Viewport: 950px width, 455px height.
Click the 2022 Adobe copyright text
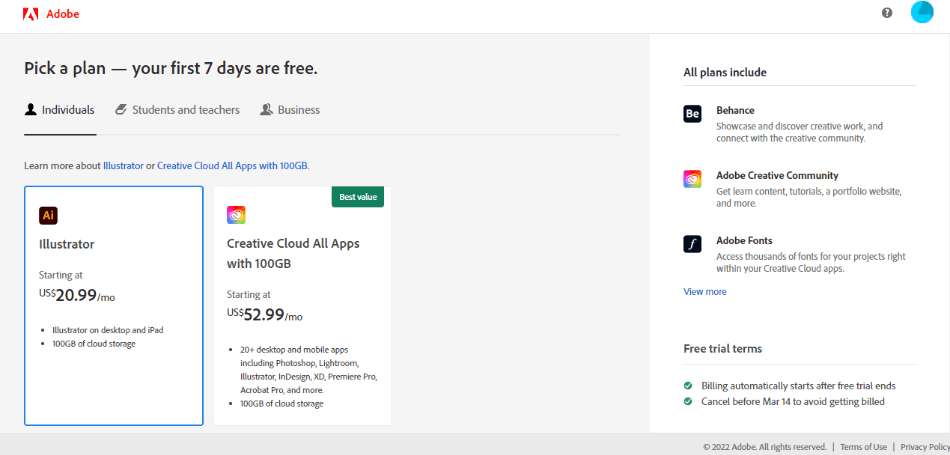point(765,447)
